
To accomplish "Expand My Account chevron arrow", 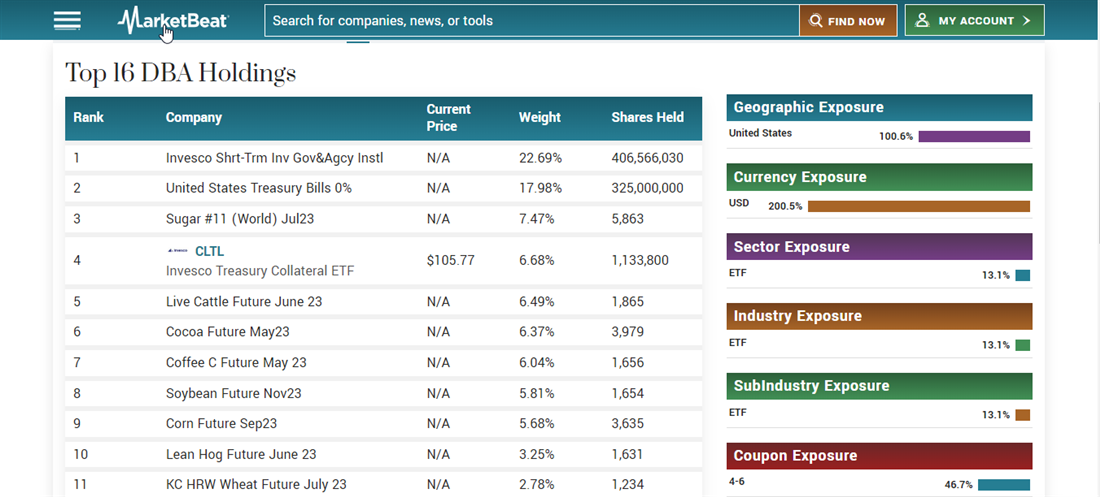I will point(1027,20).
